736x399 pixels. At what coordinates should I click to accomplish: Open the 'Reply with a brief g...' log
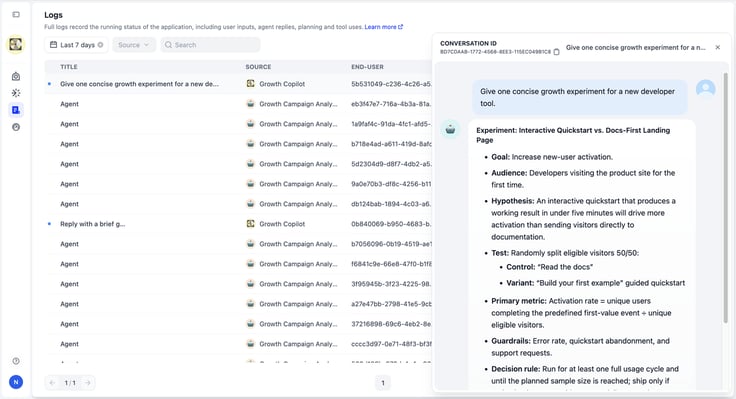click(x=92, y=224)
